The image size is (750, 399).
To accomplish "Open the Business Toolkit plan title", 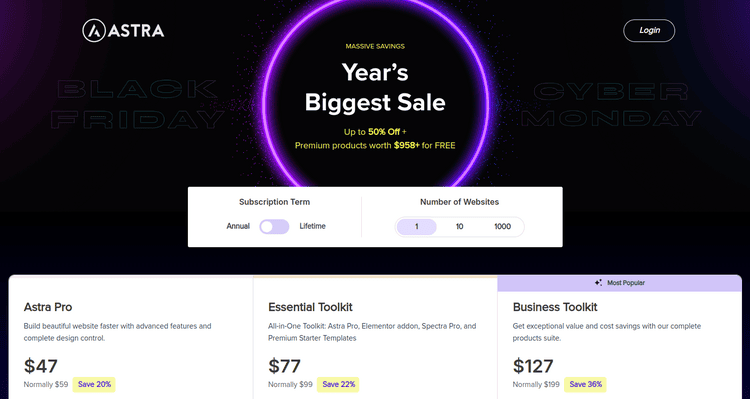I will (555, 307).
